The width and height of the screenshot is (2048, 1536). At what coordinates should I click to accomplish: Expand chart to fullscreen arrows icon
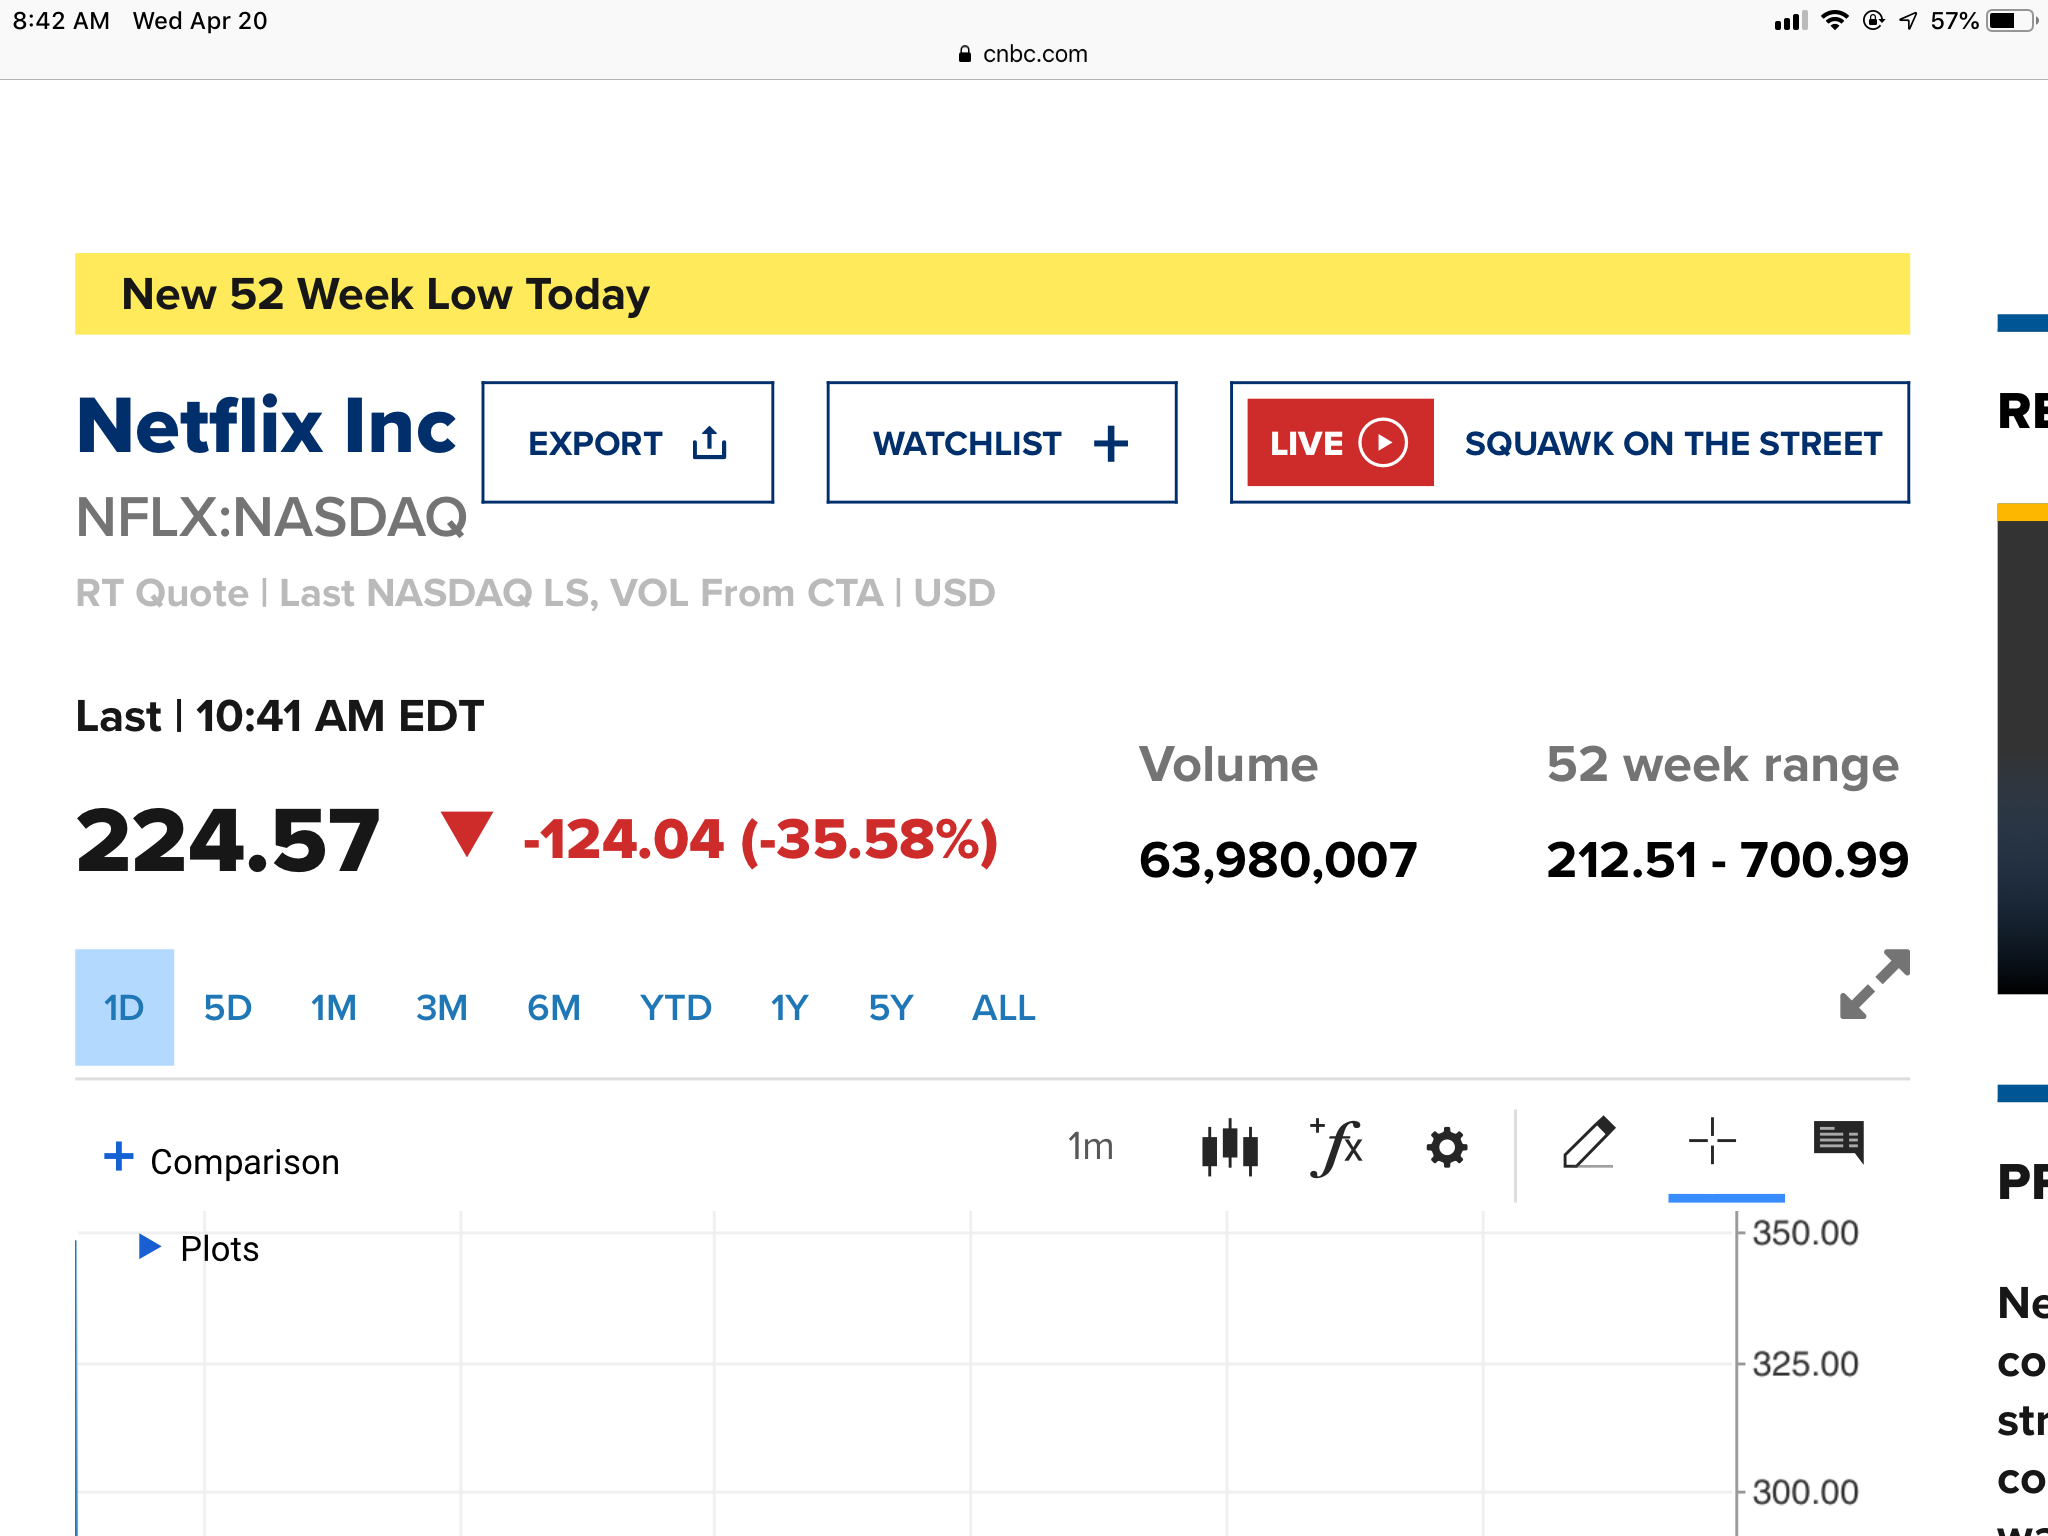point(1875,984)
